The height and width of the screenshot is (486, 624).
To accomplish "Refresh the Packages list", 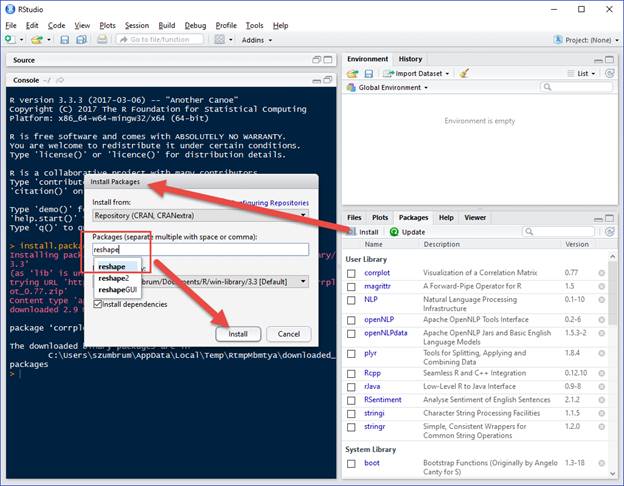I will tap(612, 231).
